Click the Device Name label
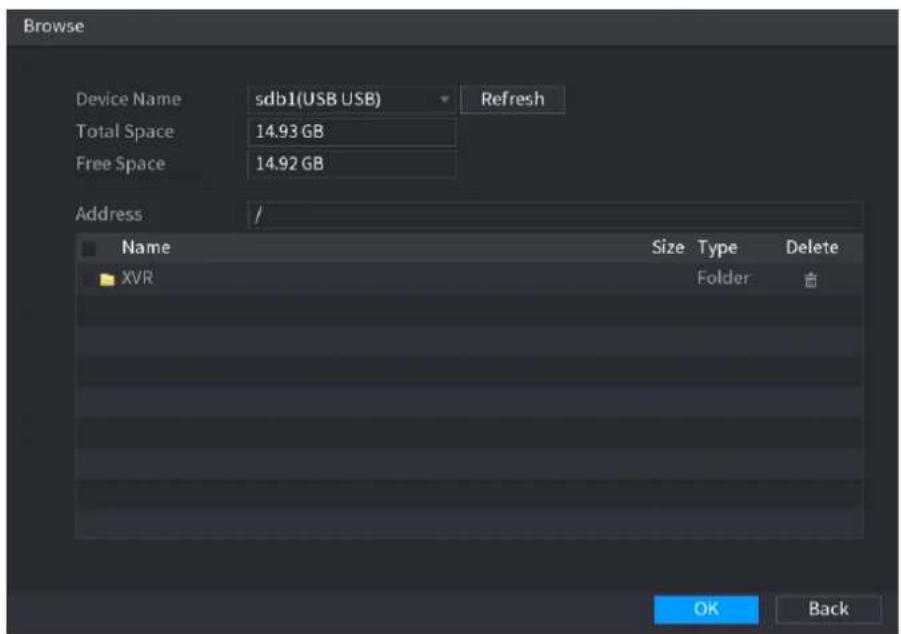This screenshot has width=901, height=634. pyautogui.click(x=128, y=99)
